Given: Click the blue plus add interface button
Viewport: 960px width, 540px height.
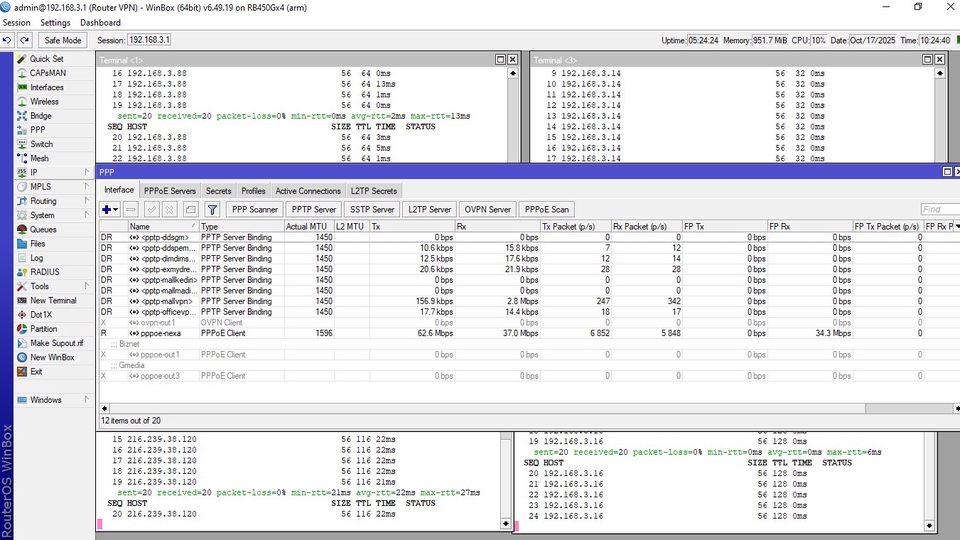Looking at the screenshot, I should click(x=106, y=210).
